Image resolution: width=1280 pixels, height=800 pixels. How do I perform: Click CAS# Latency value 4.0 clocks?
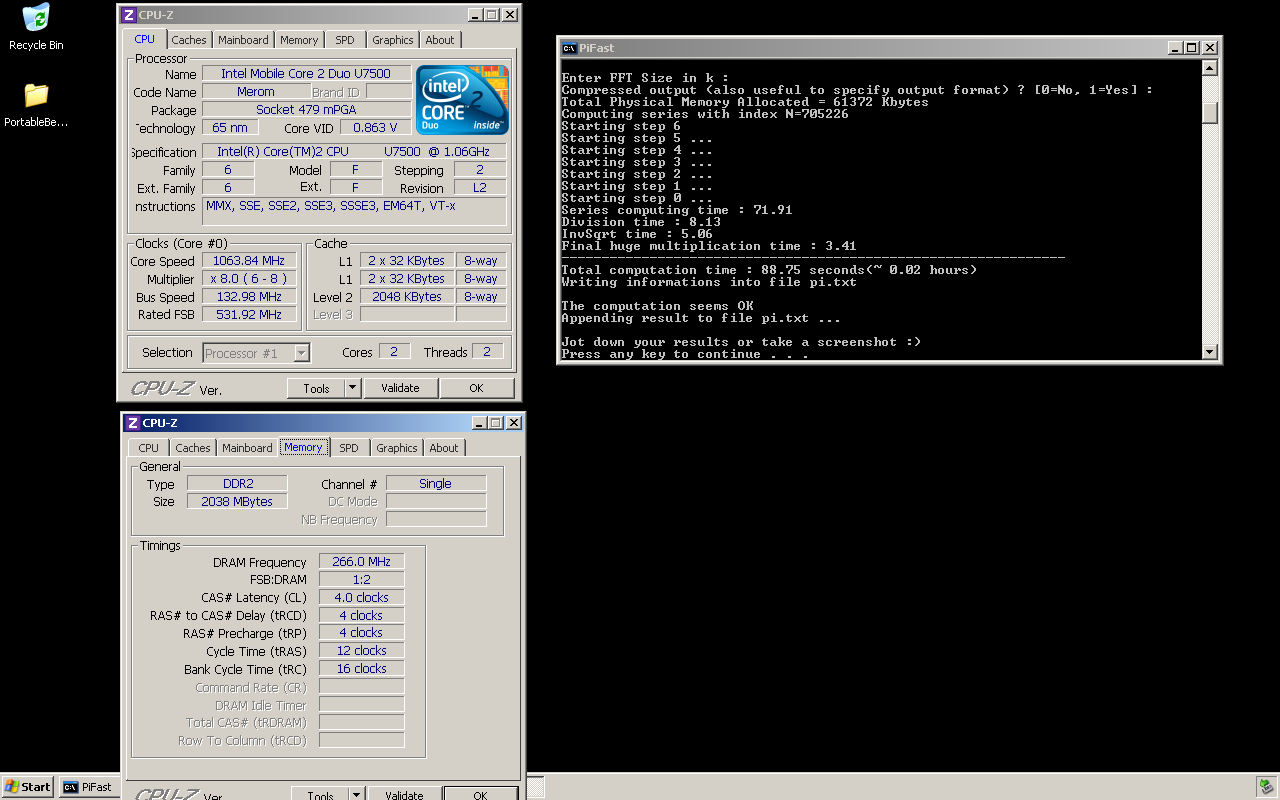[362, 598]
